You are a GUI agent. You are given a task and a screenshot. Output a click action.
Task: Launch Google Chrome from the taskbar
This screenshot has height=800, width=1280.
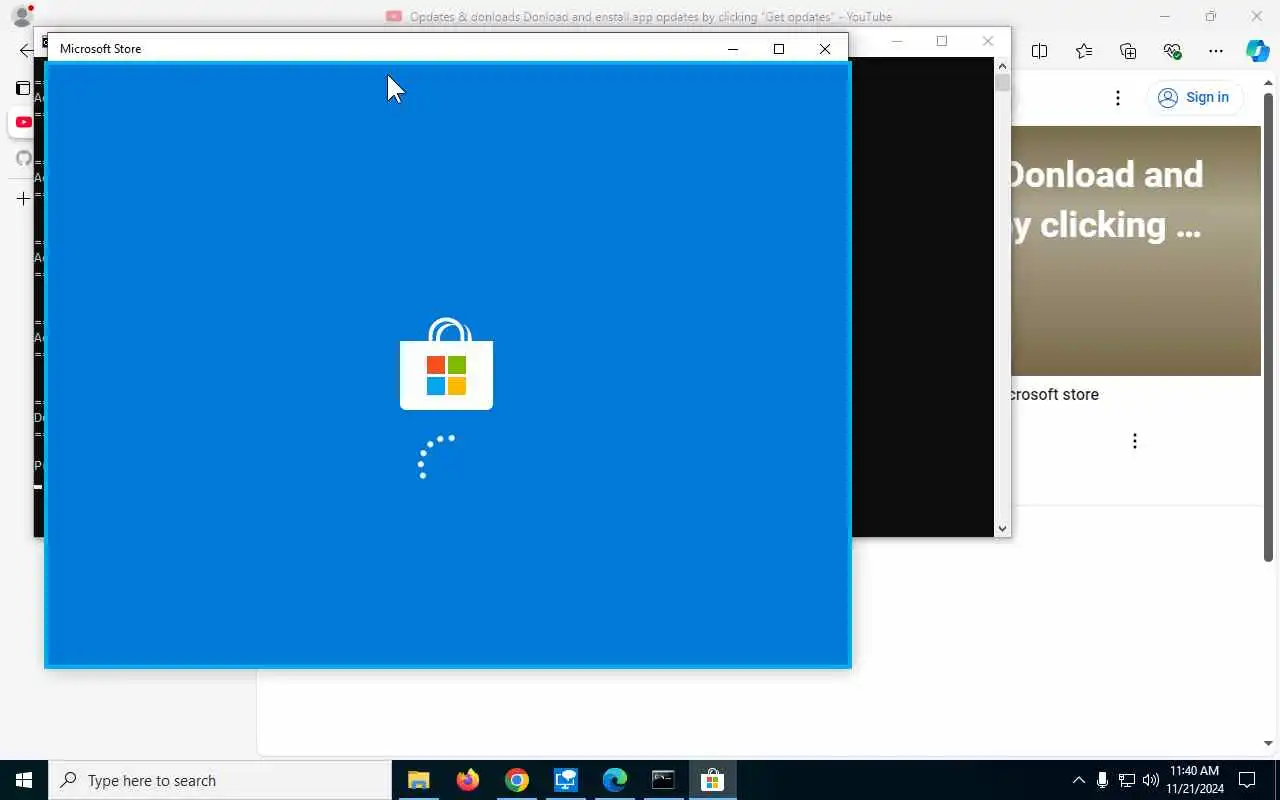516,780
